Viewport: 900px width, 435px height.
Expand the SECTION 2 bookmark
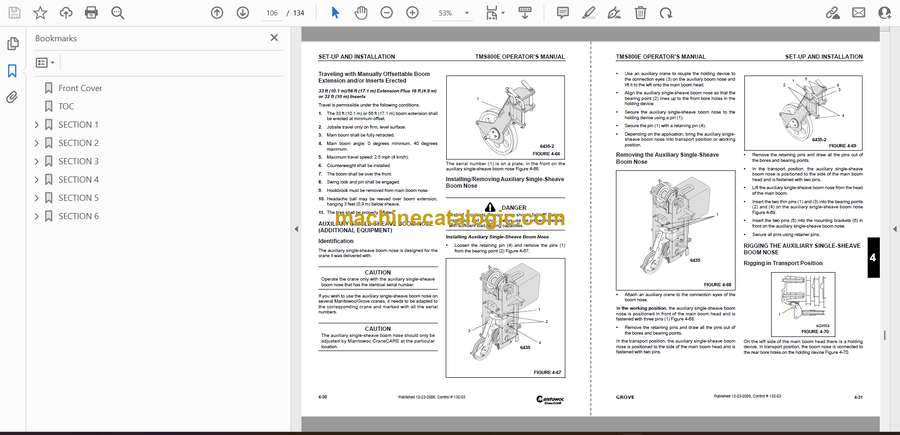tap(37, 143)
